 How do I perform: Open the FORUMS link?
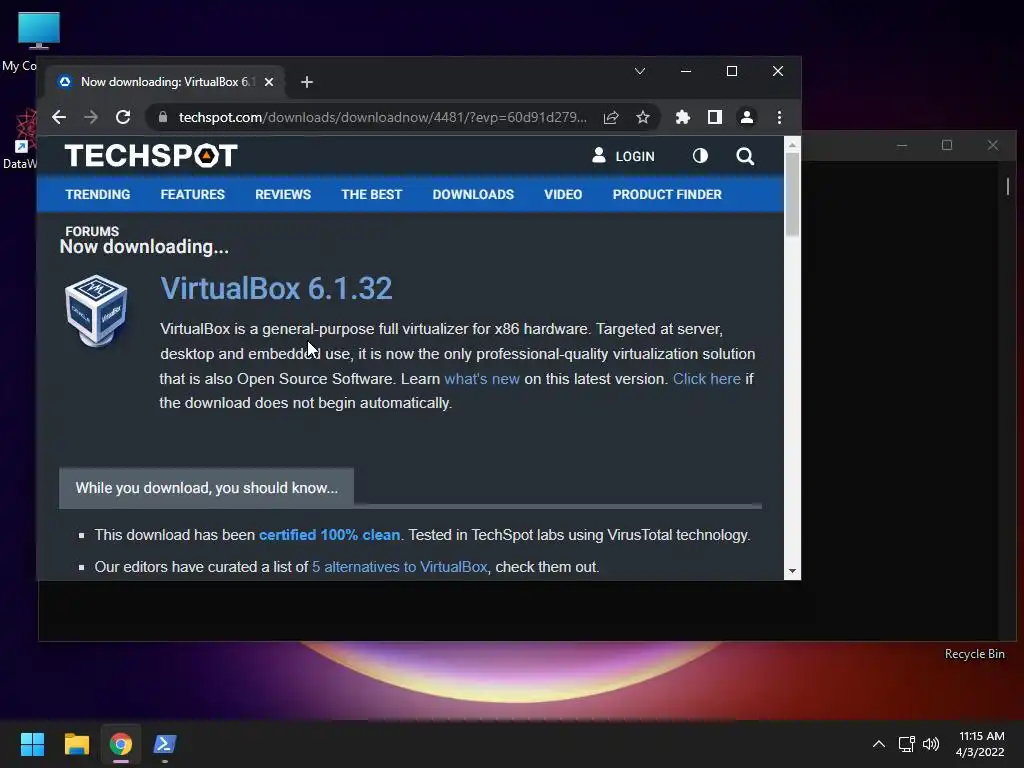pyautogui.click(x=92, y=231)
